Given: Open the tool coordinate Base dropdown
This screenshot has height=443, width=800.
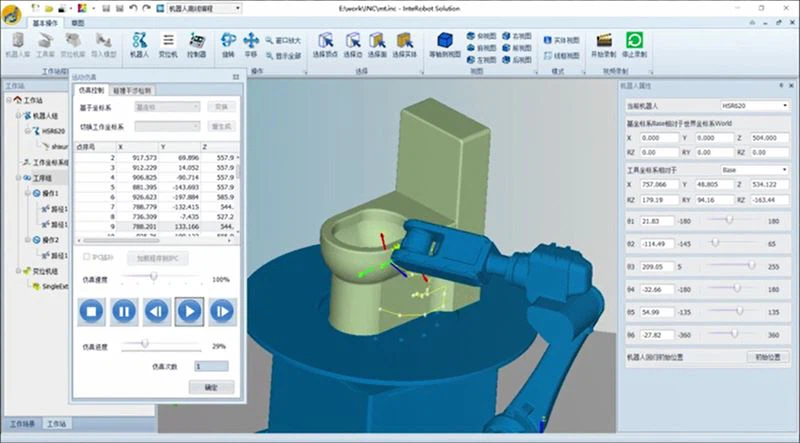Looking at the screenshot, I should tap(754, 169).
